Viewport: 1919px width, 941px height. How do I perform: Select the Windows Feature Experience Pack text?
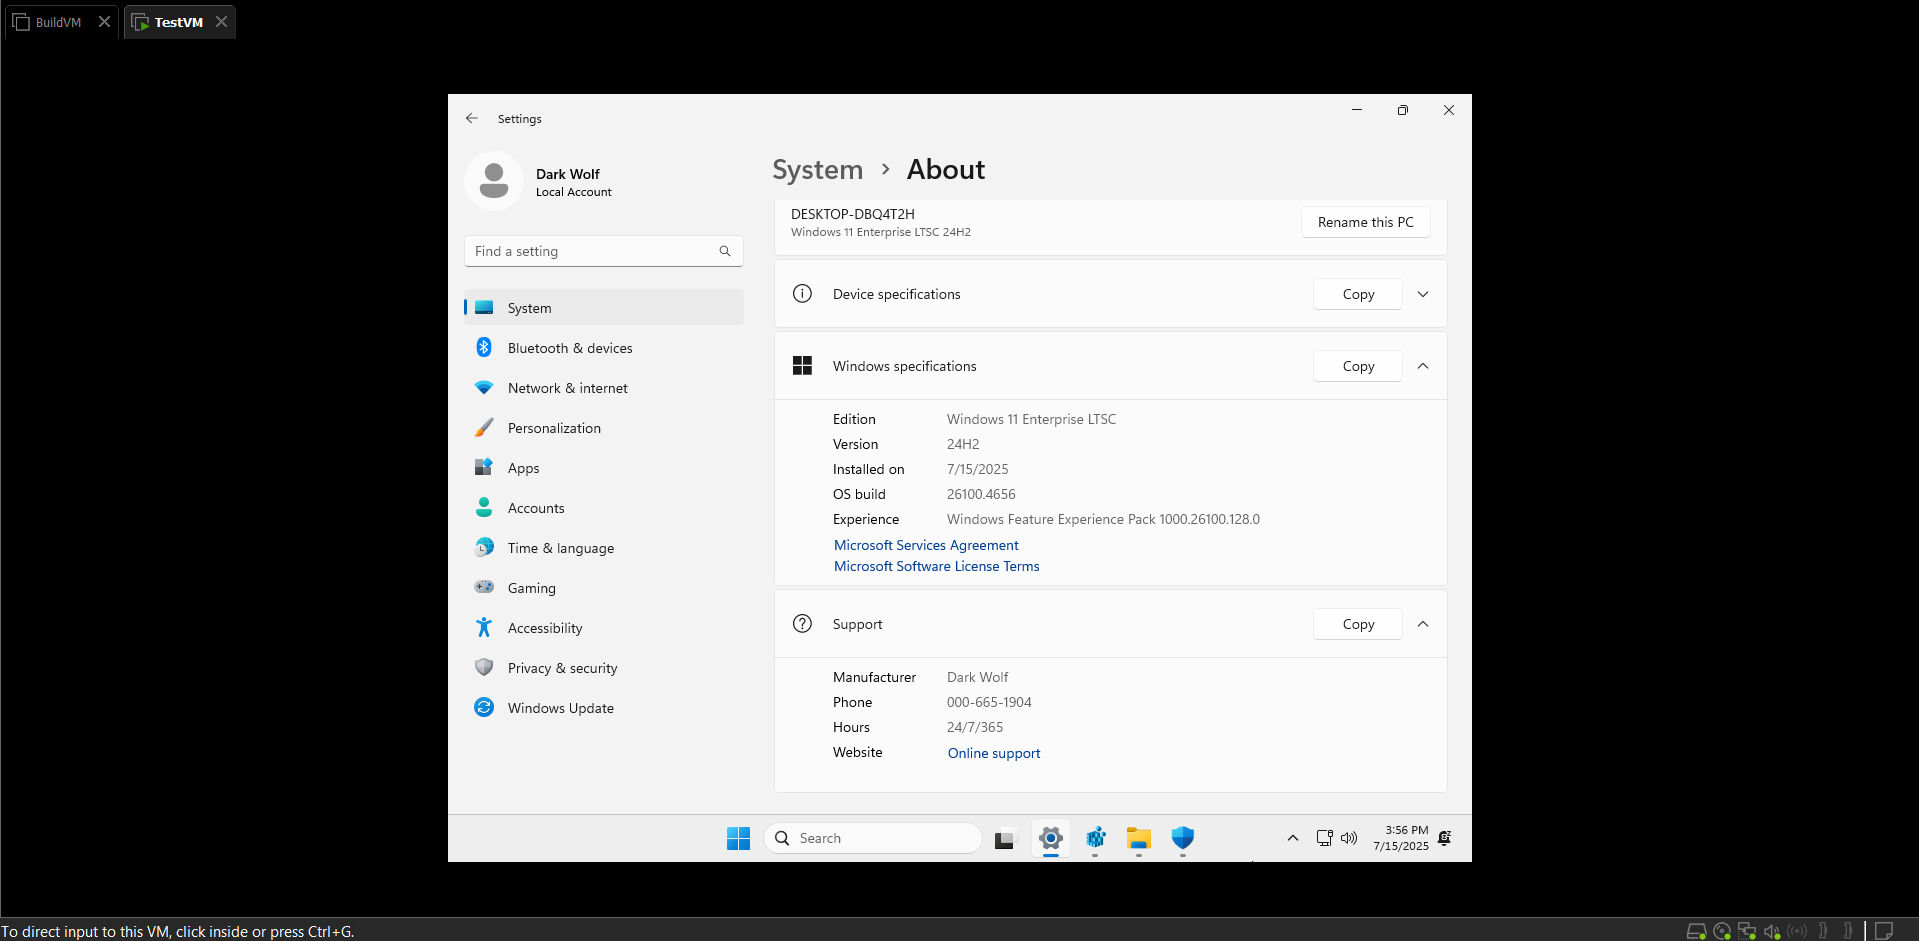(1103, 519)
